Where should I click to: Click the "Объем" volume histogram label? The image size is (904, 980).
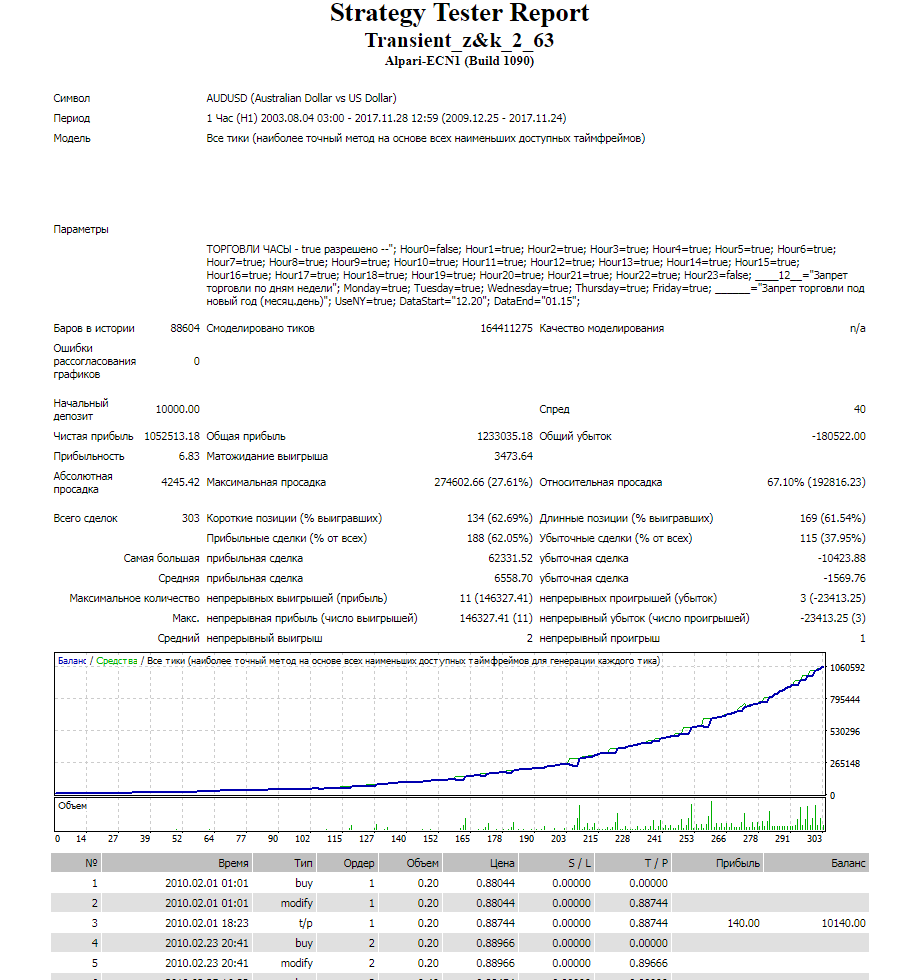point(73,806)
